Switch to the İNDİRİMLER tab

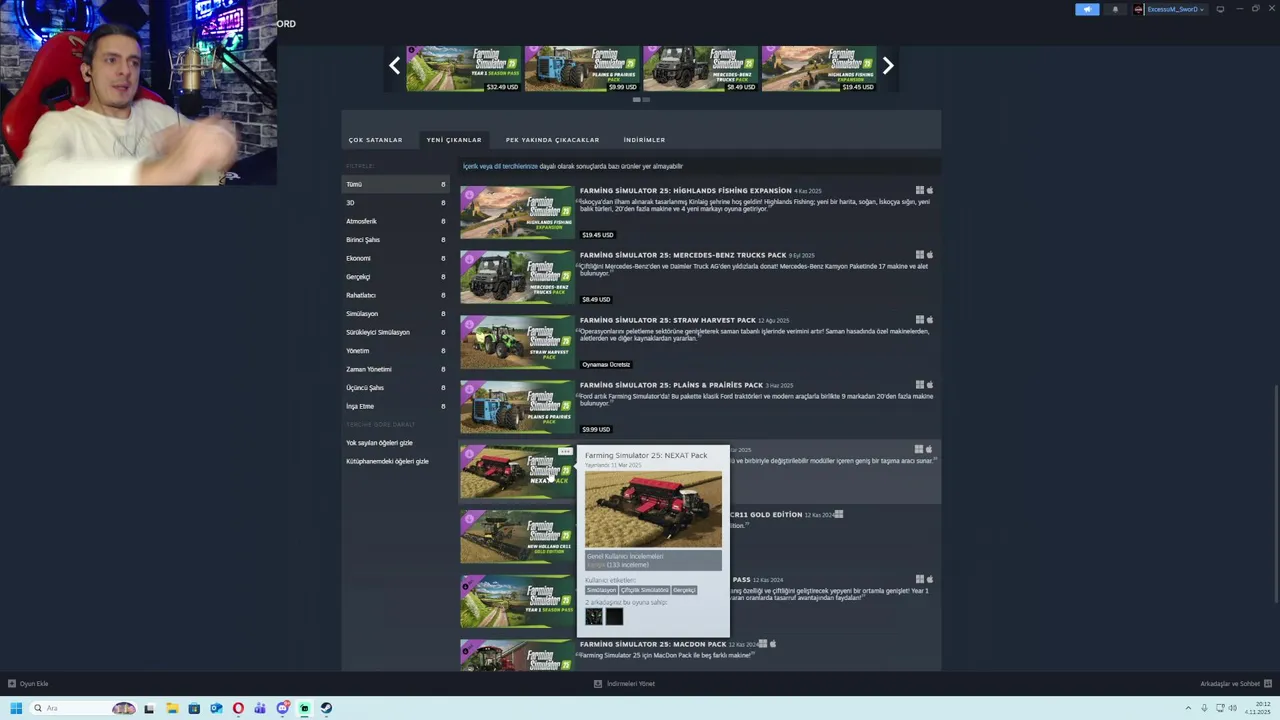click(644, 140)
